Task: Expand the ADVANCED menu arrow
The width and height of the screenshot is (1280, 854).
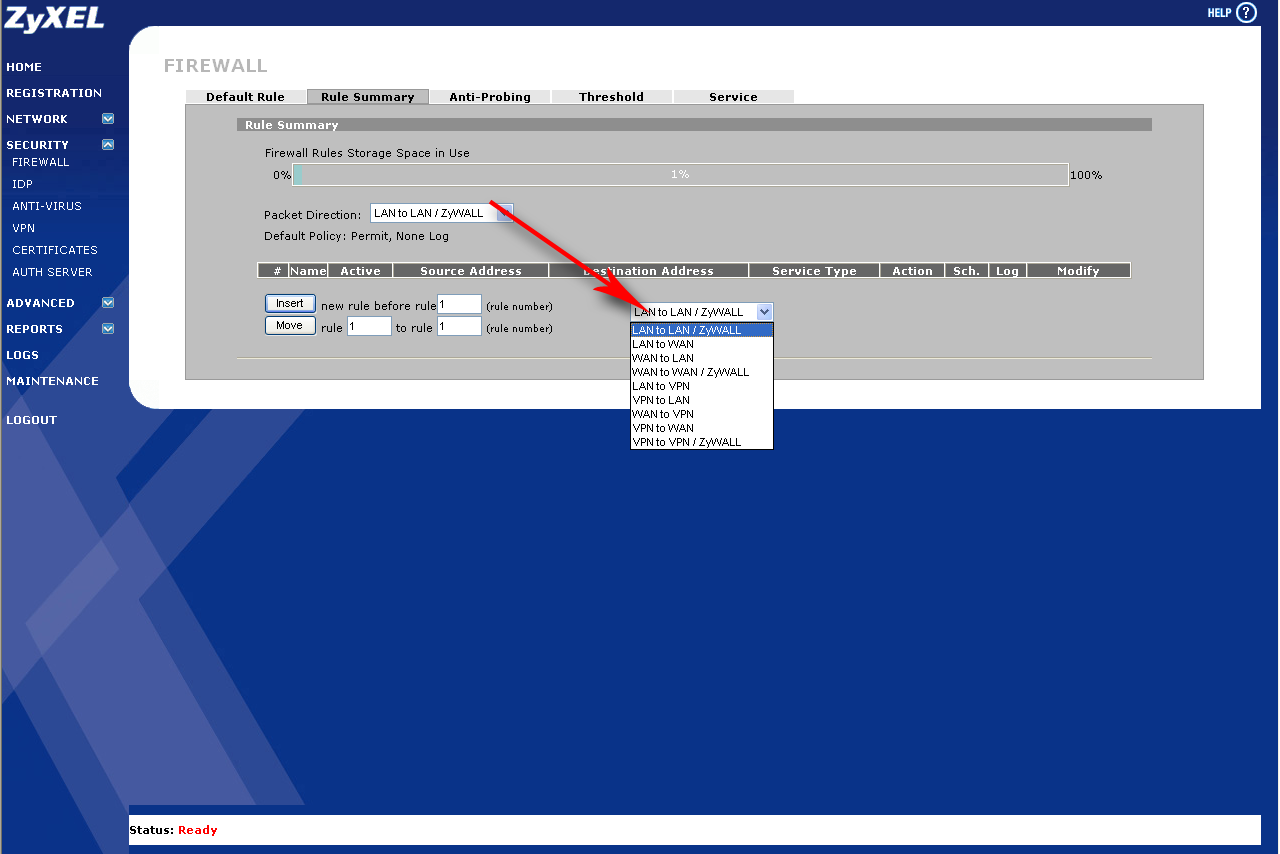Action: [108, 303]
